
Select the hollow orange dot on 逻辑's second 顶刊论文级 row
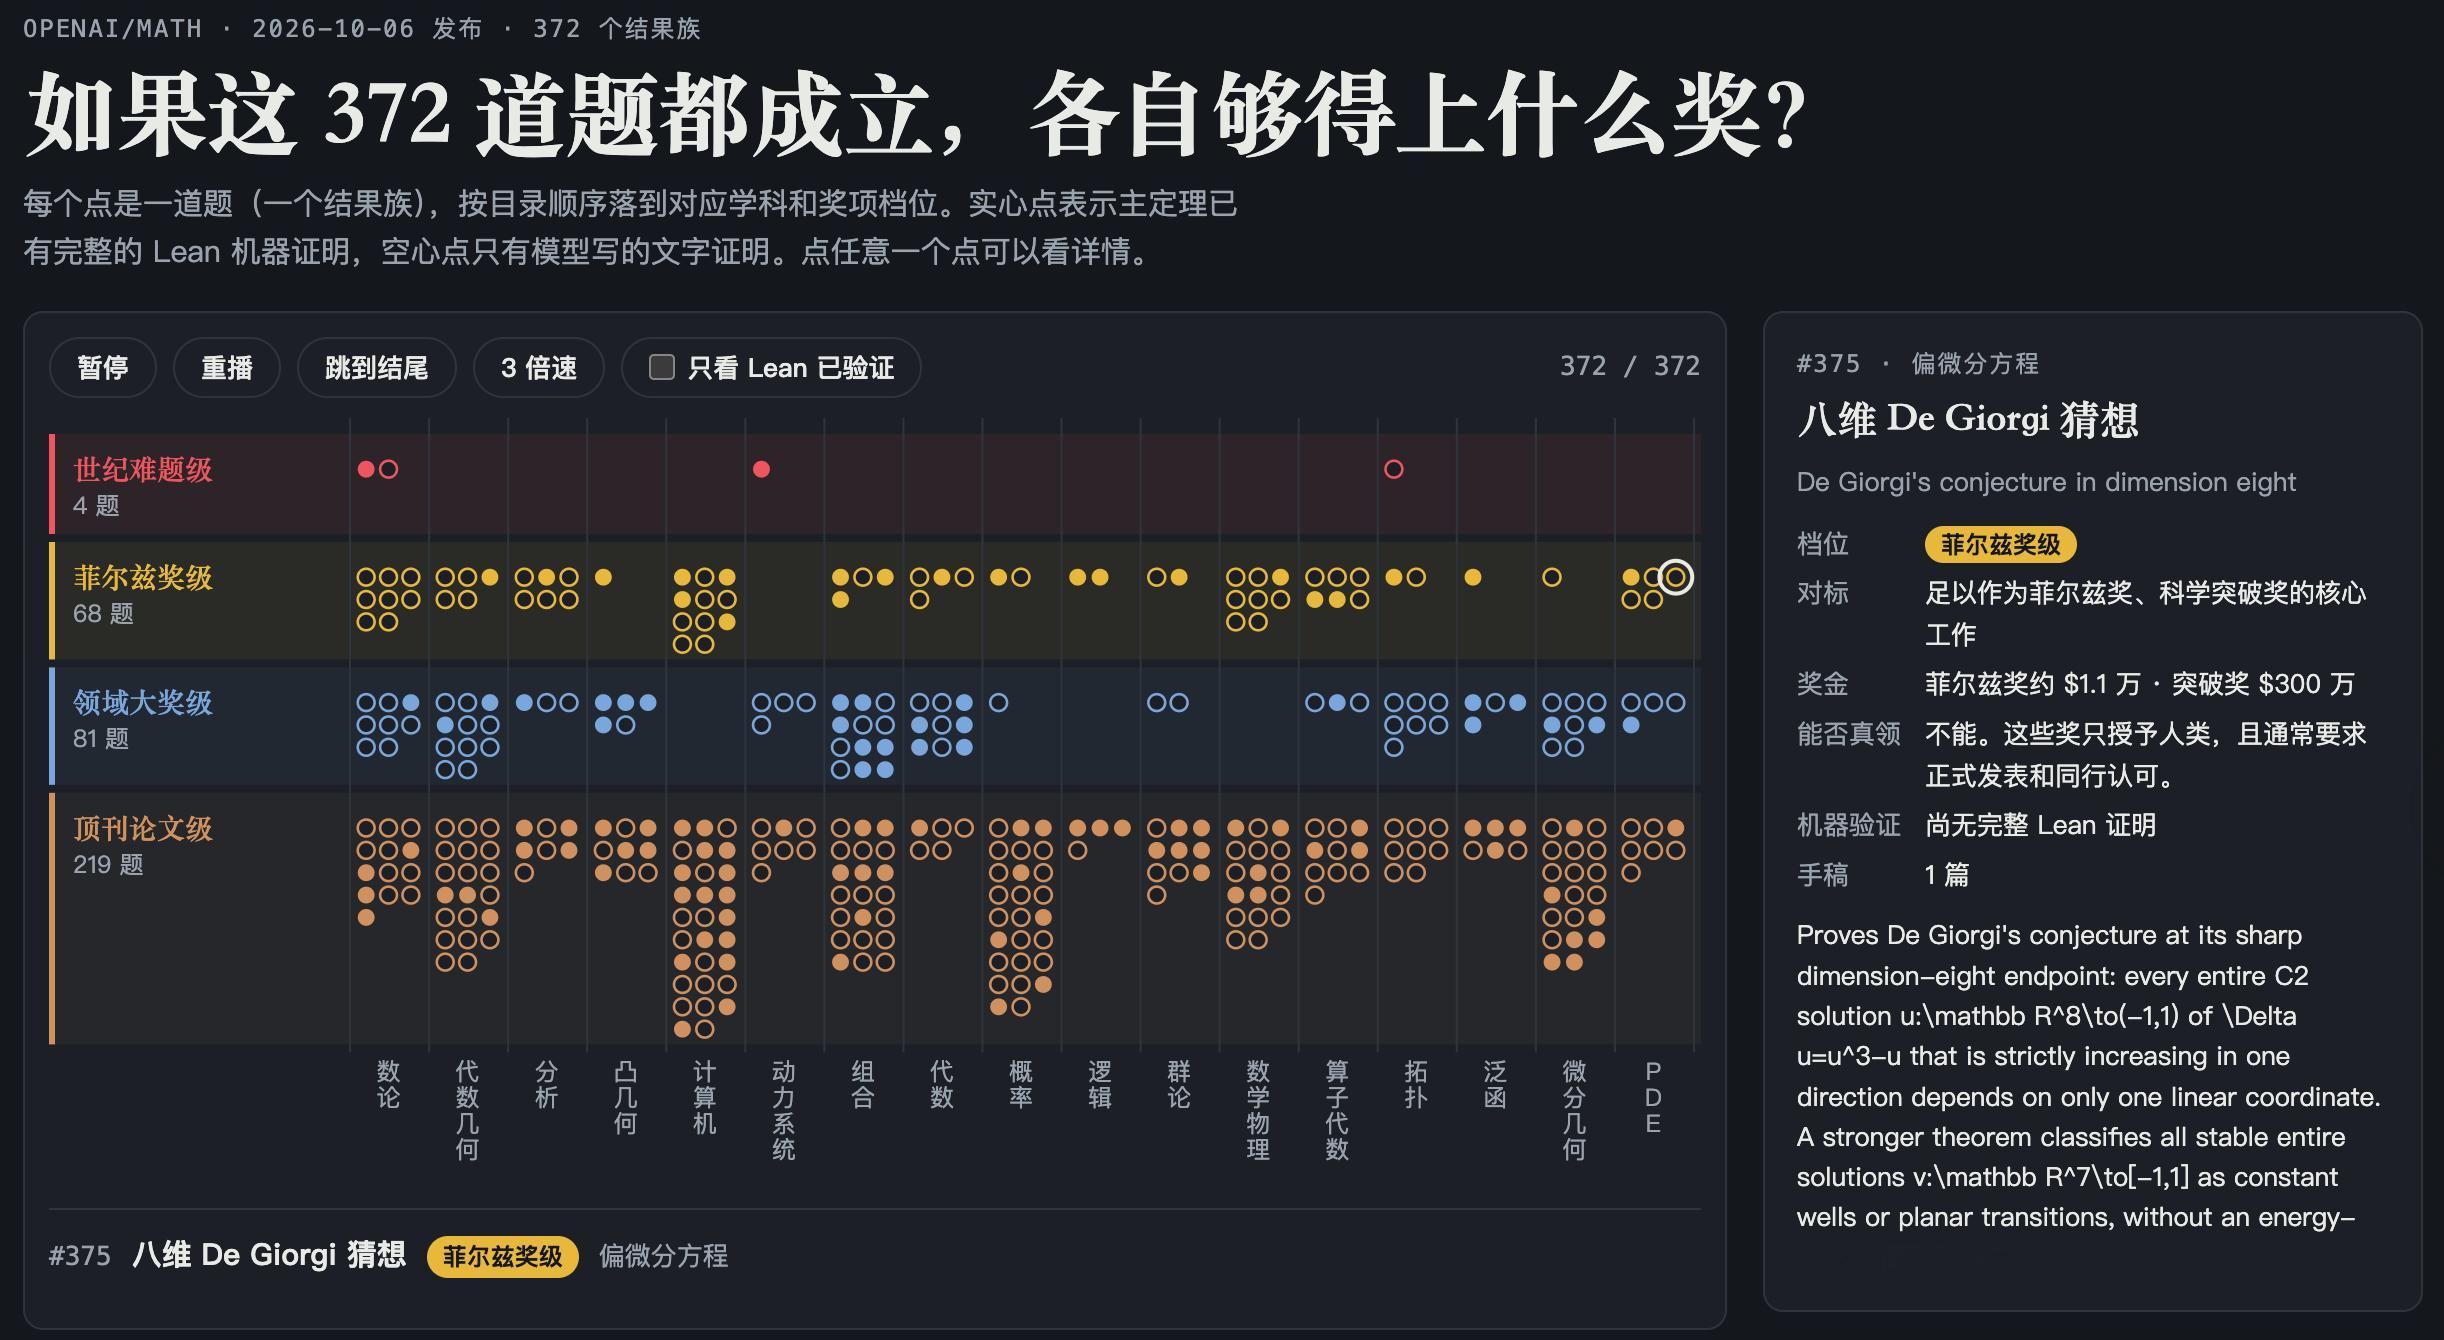click(x=1077, y=851)
